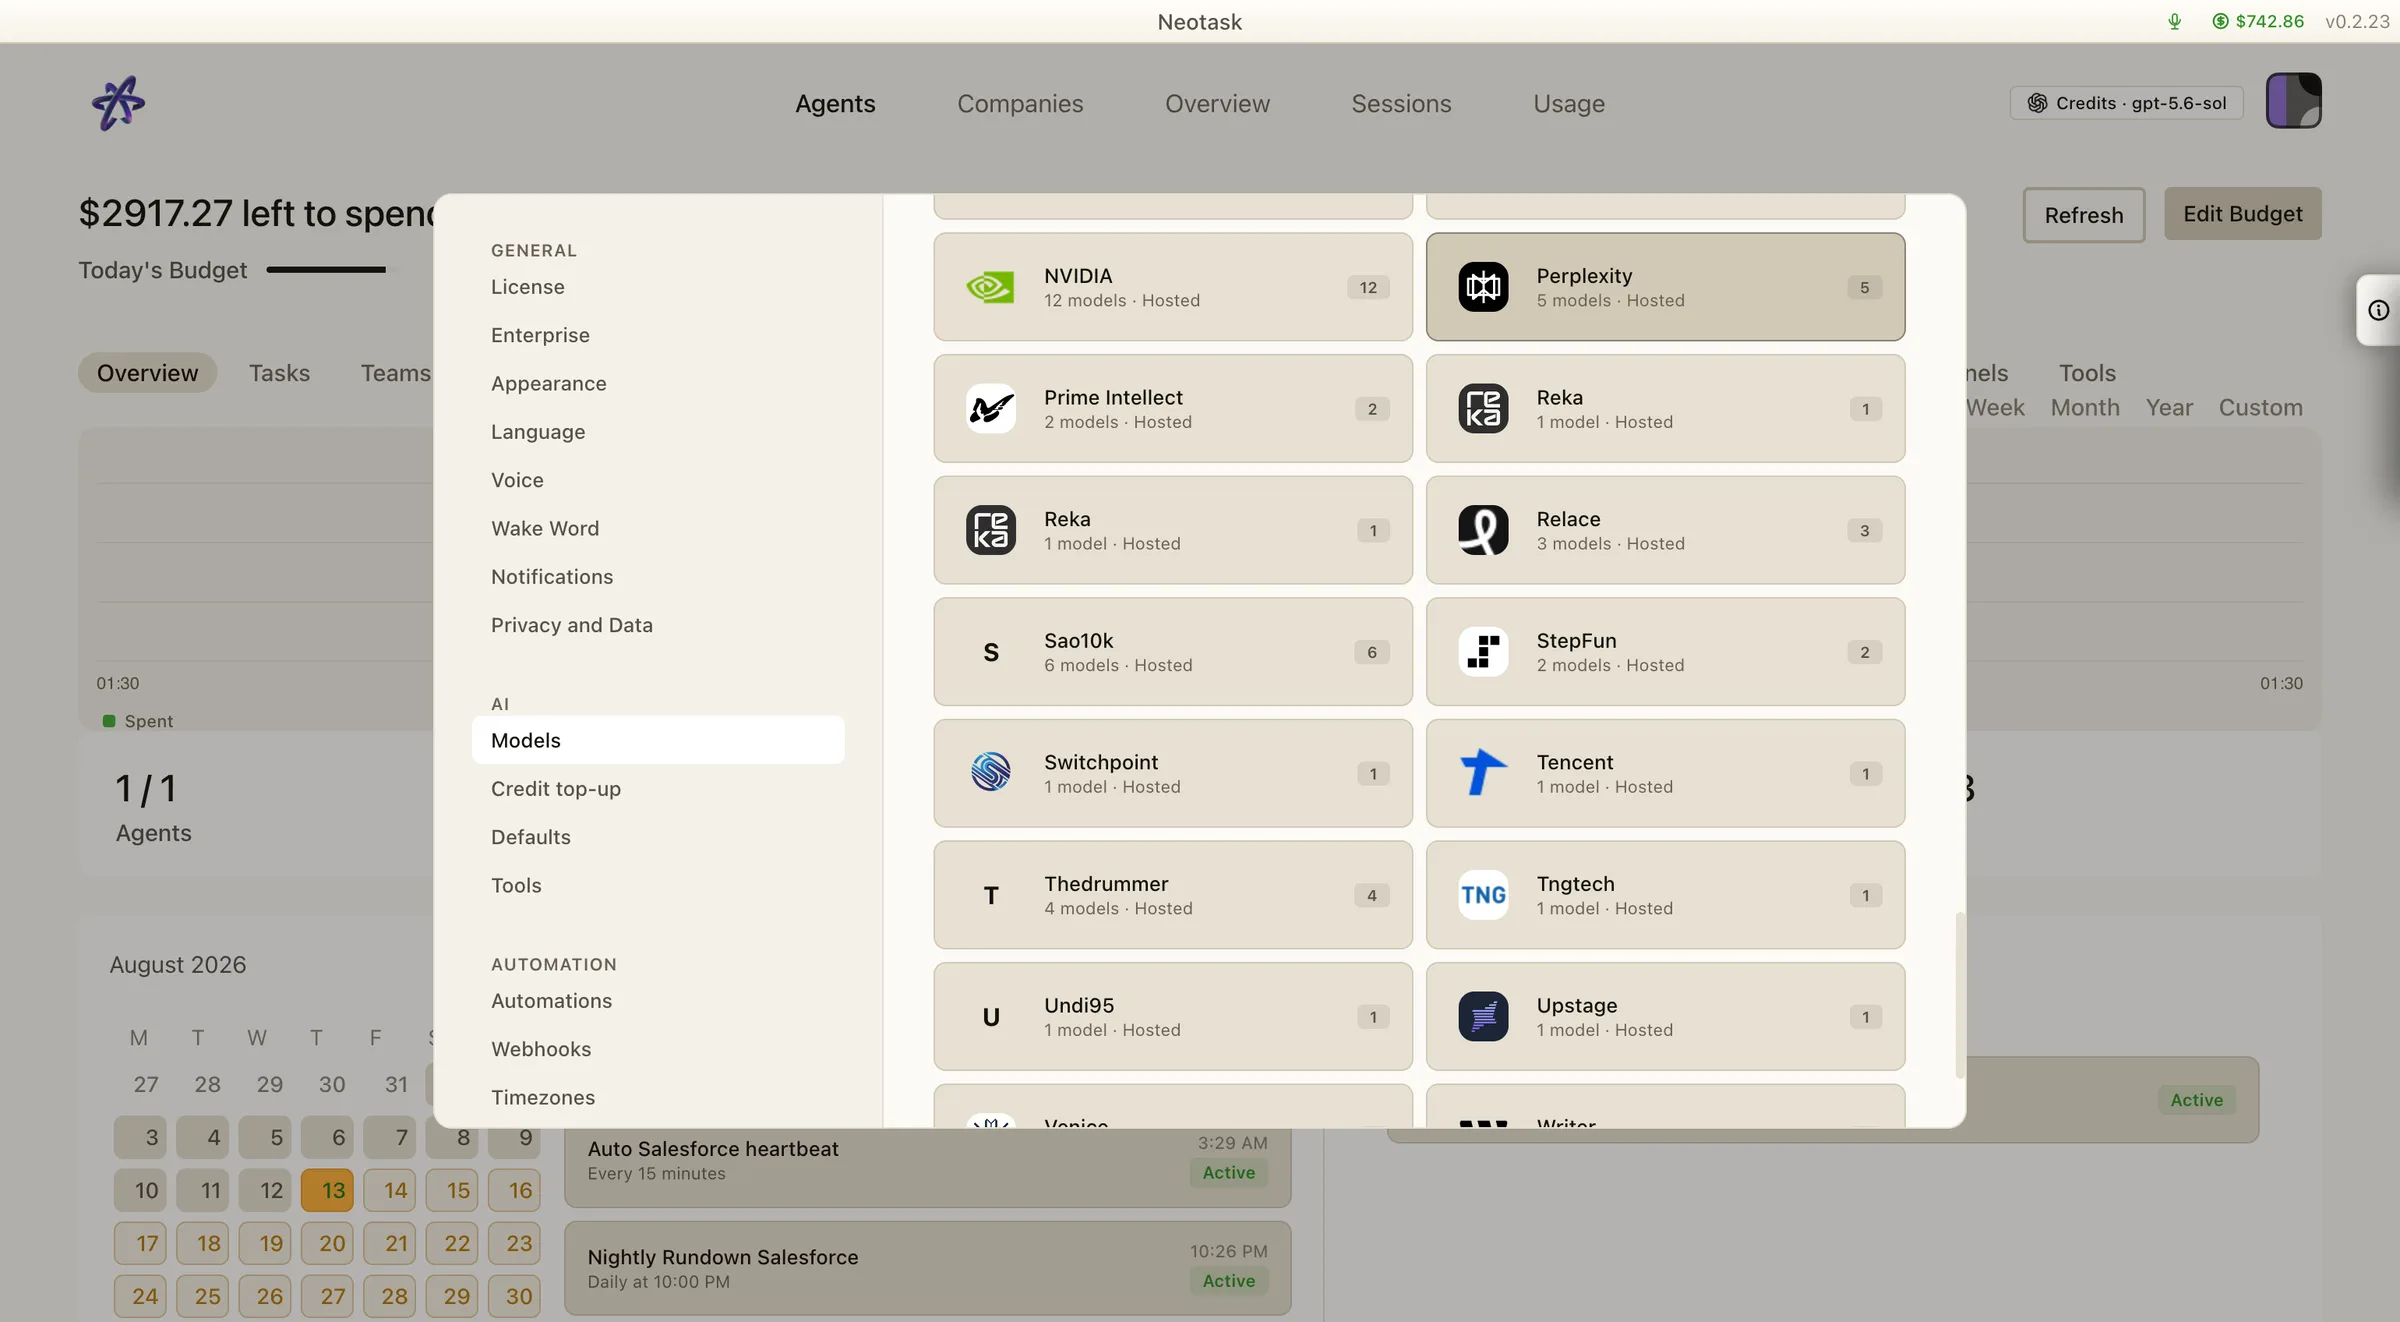This screenshot has height=1322, width=2400.
Task: Open Credit top-up settings
Action: pos(658,788)
